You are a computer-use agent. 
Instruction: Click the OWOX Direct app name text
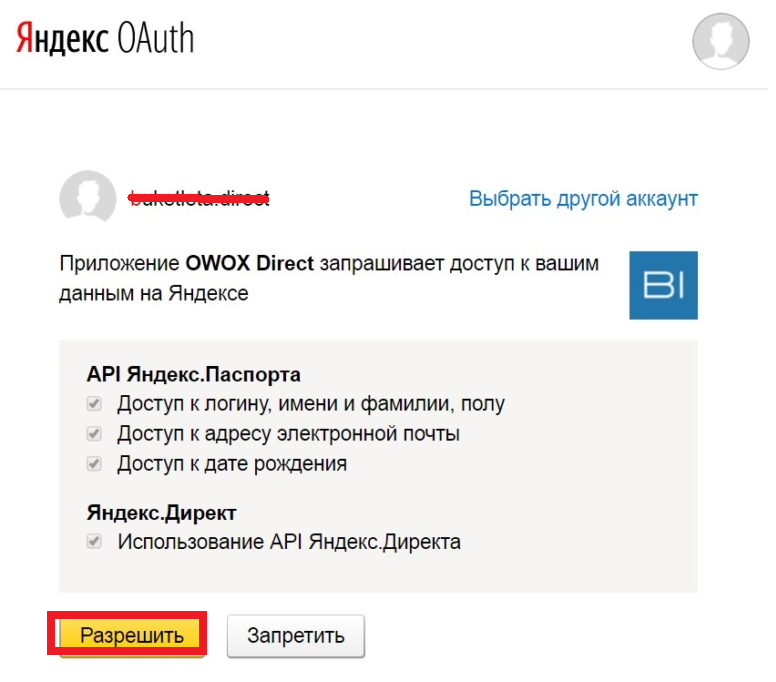coord(249,263)
